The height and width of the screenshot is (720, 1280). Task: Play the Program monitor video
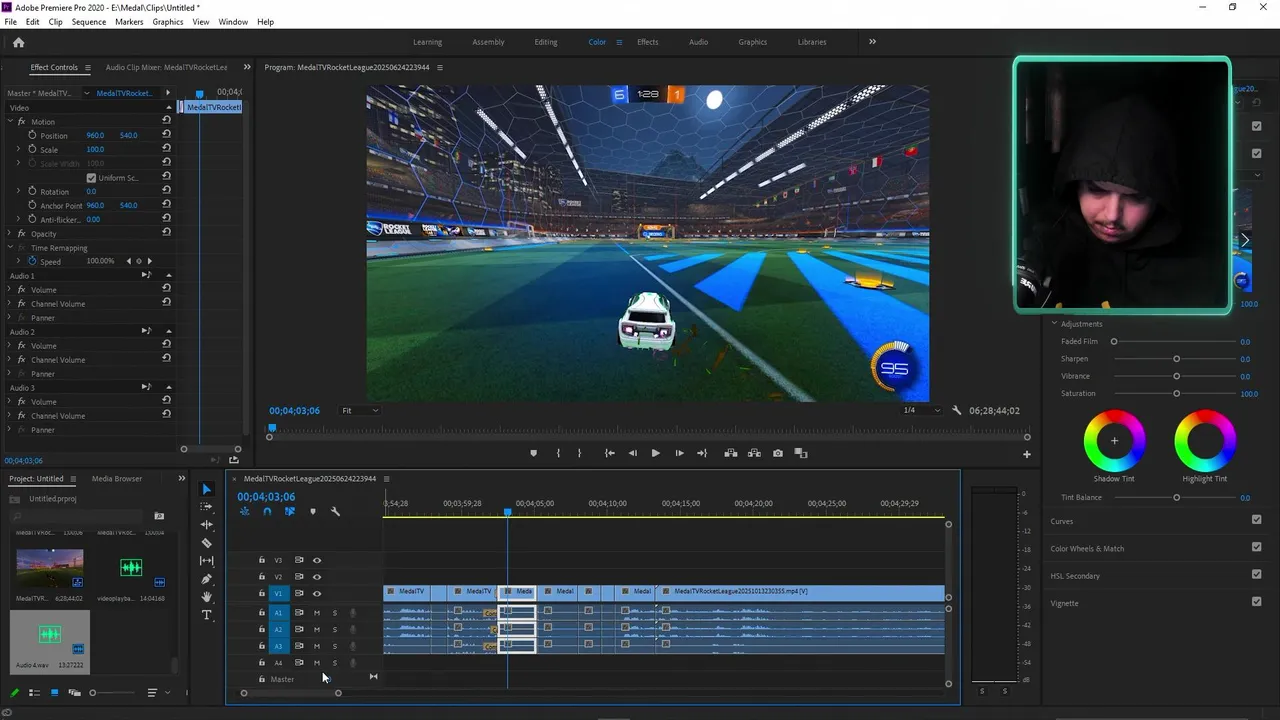click(655, 453)
